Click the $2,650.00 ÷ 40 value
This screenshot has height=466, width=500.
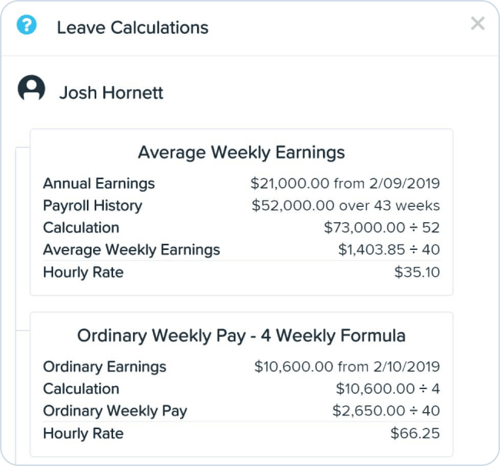tap(386, 411)
